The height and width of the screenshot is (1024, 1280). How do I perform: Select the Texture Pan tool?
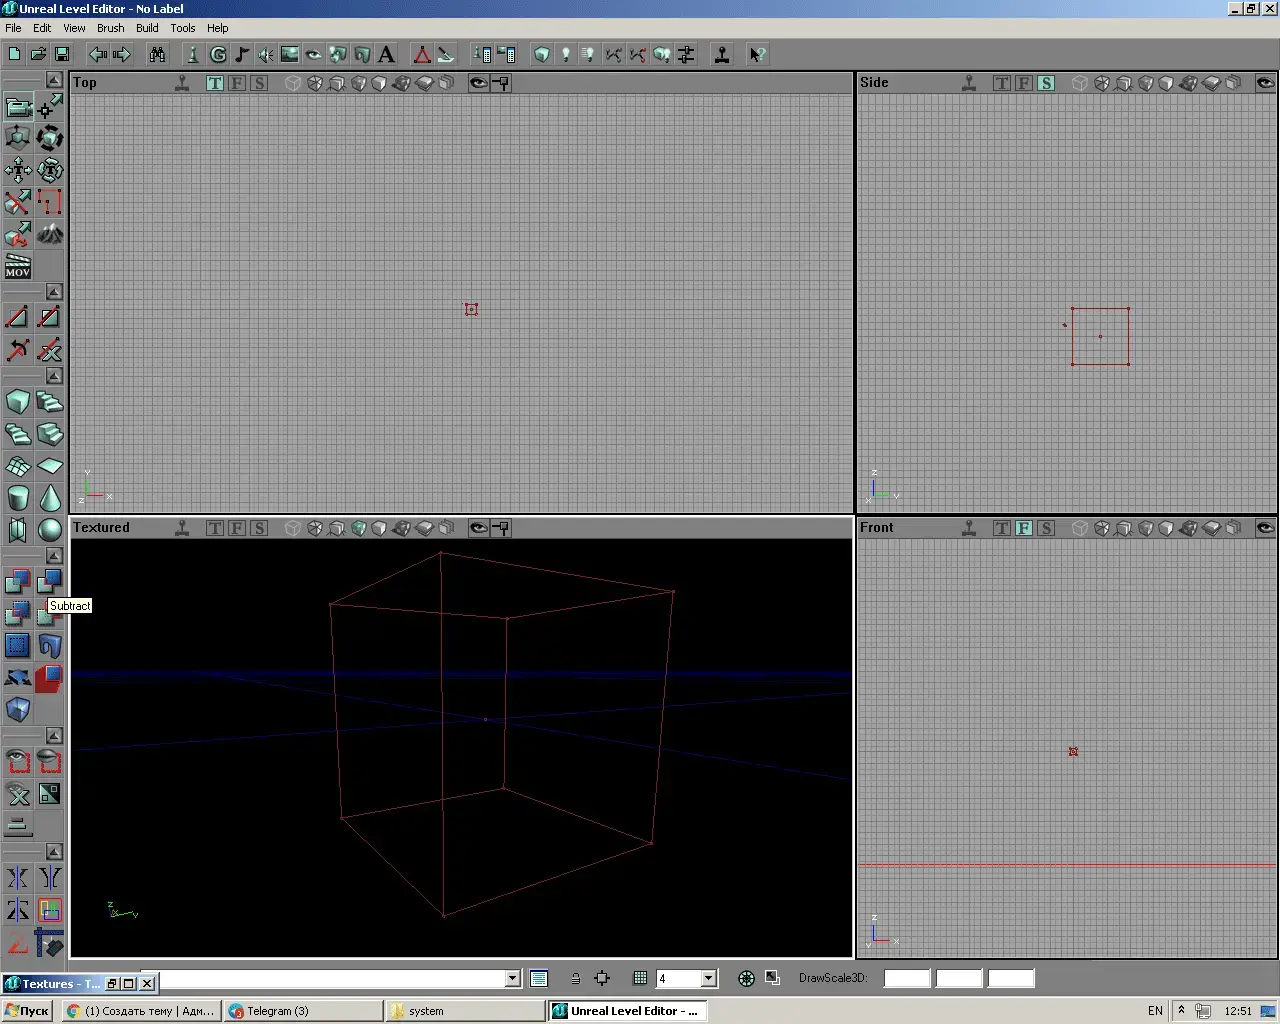pyautogui.click(x=18, y=170)
